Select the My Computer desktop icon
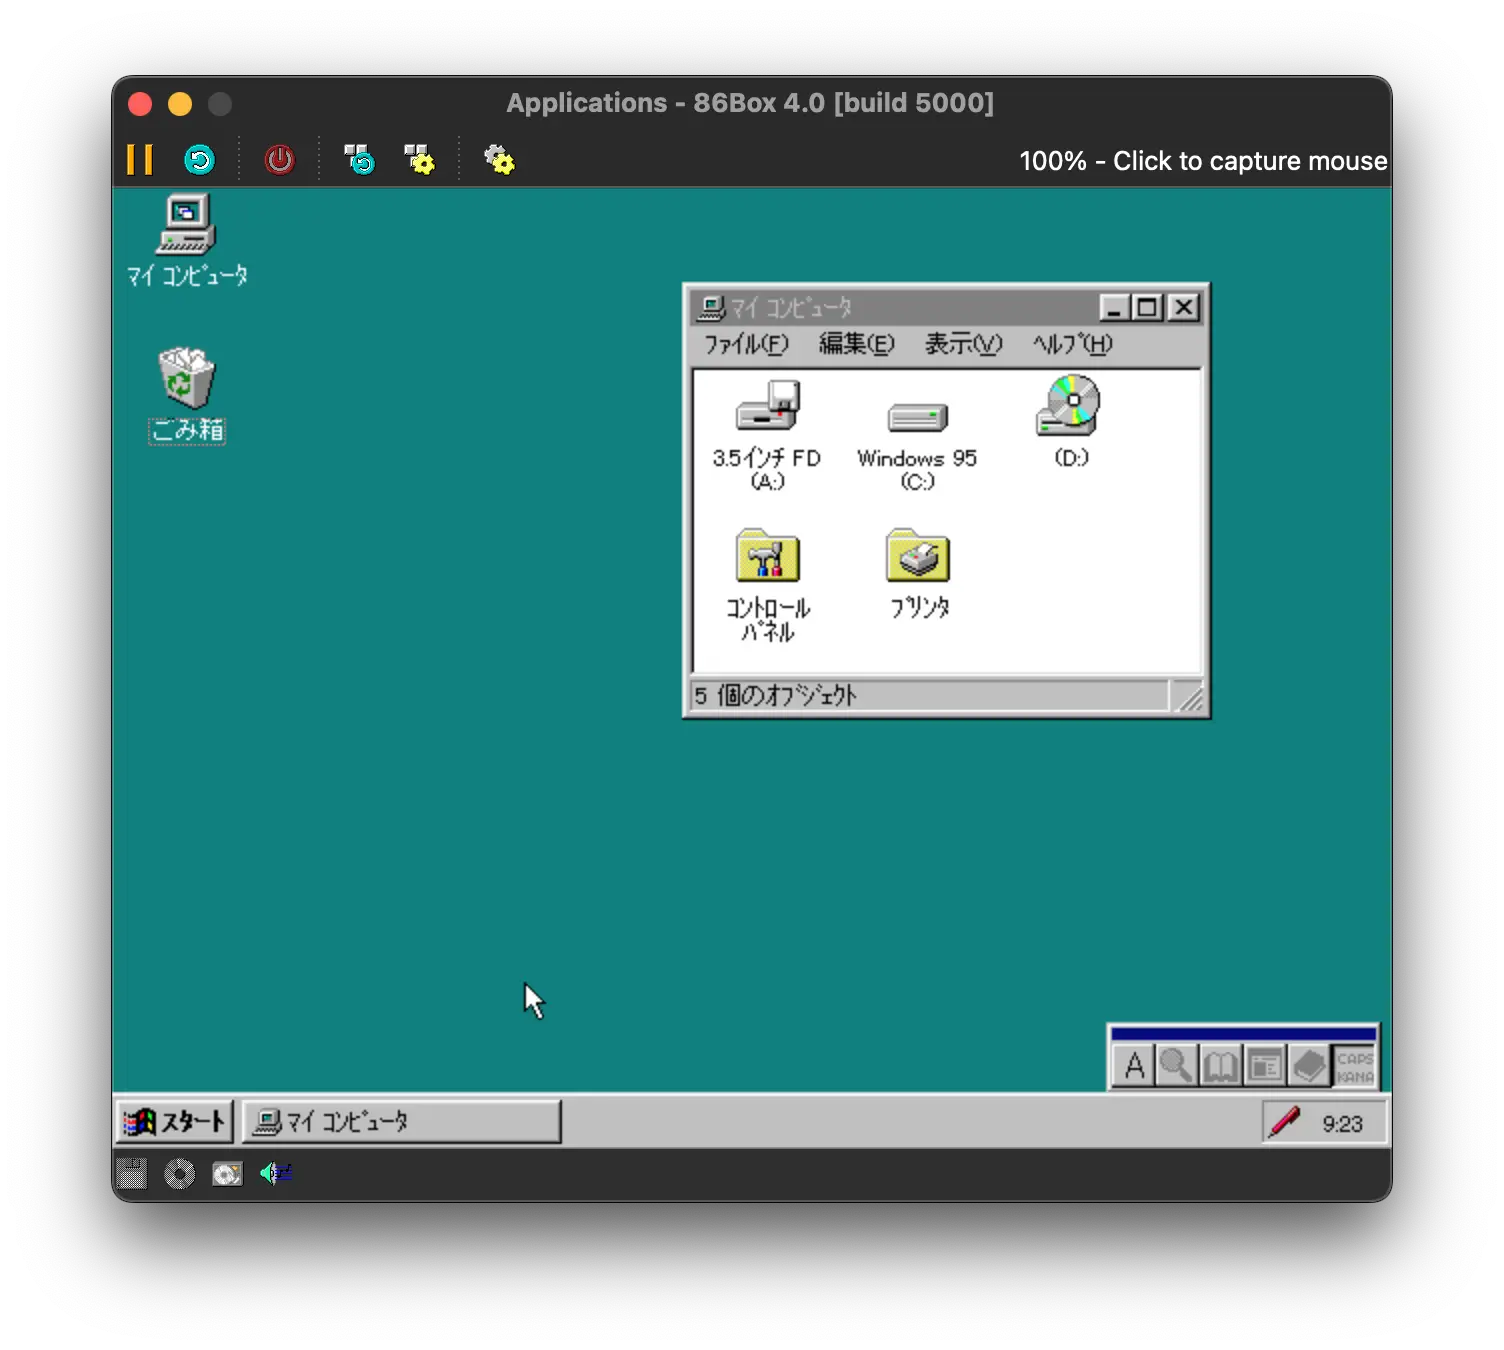1504x1350 pixels. [x=187, y=241]
